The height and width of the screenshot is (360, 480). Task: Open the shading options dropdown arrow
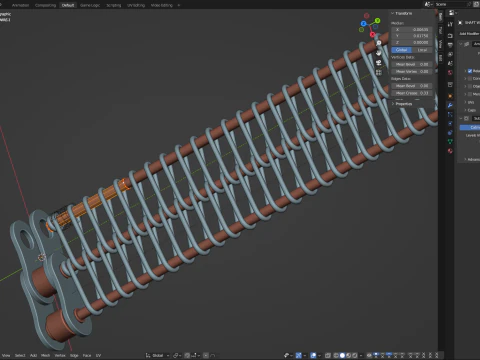tap(361, 355)
